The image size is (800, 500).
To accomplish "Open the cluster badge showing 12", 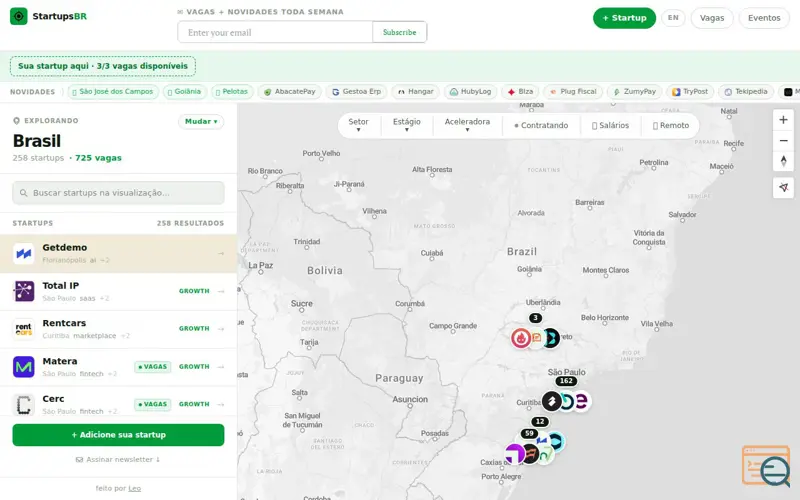I will point(540,421).
